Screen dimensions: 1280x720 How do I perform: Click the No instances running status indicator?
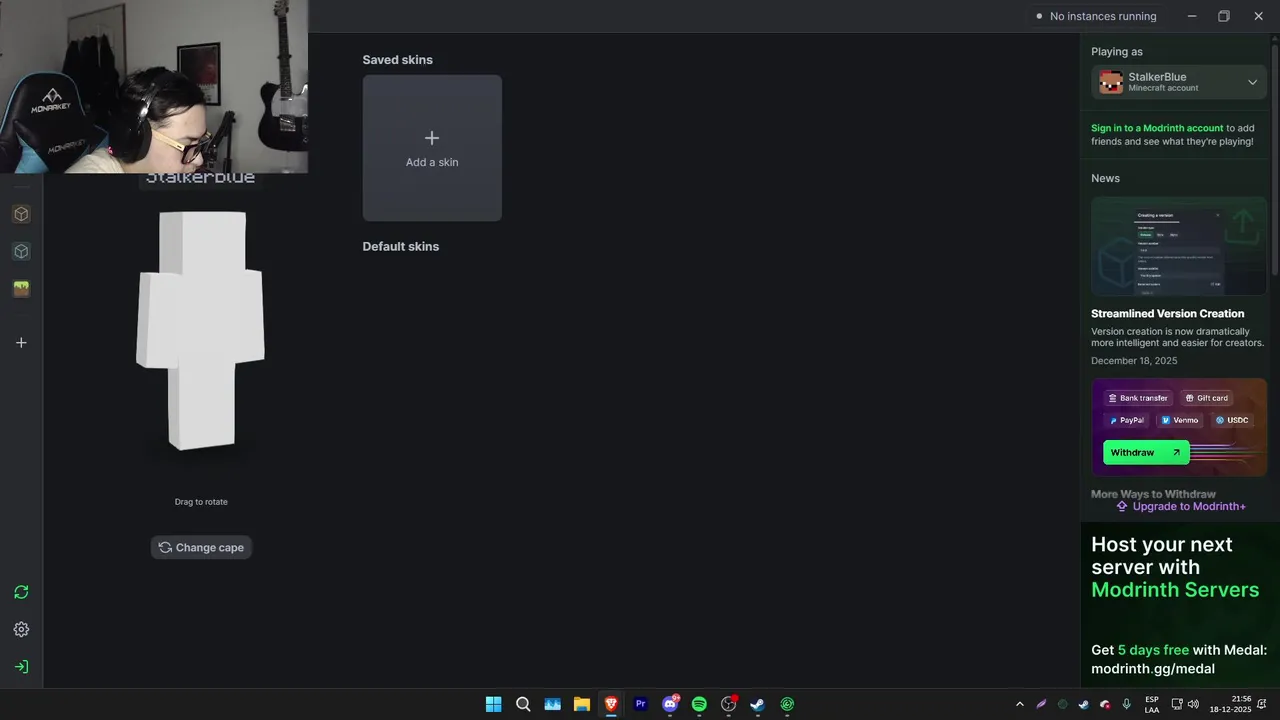[x=1096, y=16]
